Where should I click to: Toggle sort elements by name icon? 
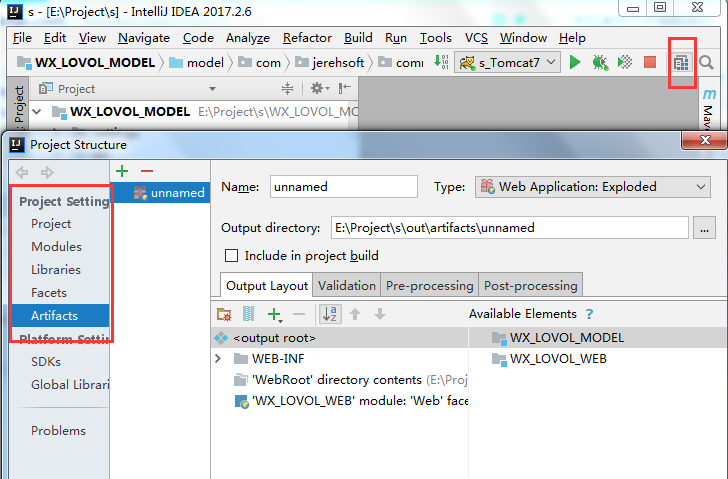(x=330, y=314)
